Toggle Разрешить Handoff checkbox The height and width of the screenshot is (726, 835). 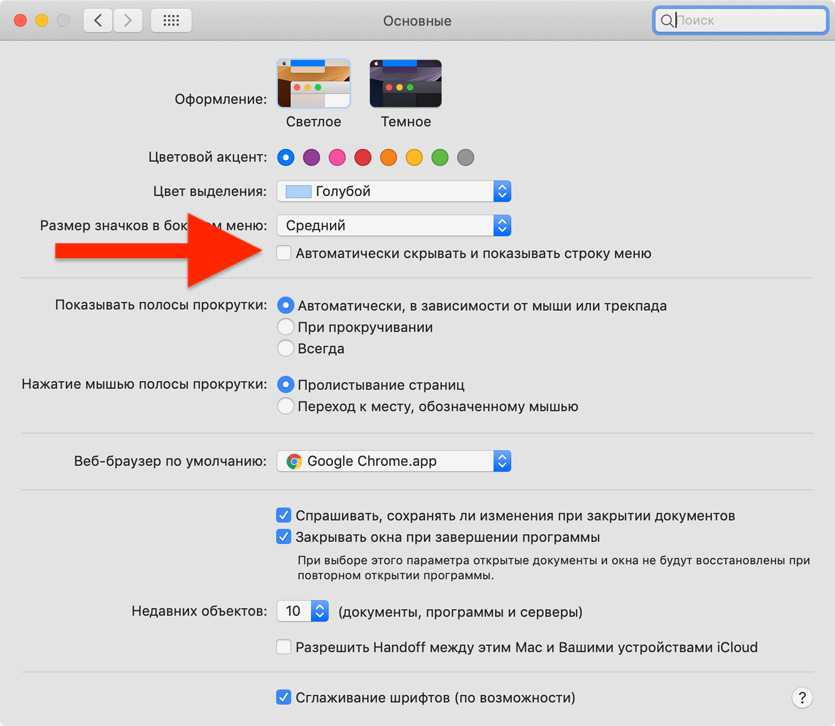pos(283,647)
